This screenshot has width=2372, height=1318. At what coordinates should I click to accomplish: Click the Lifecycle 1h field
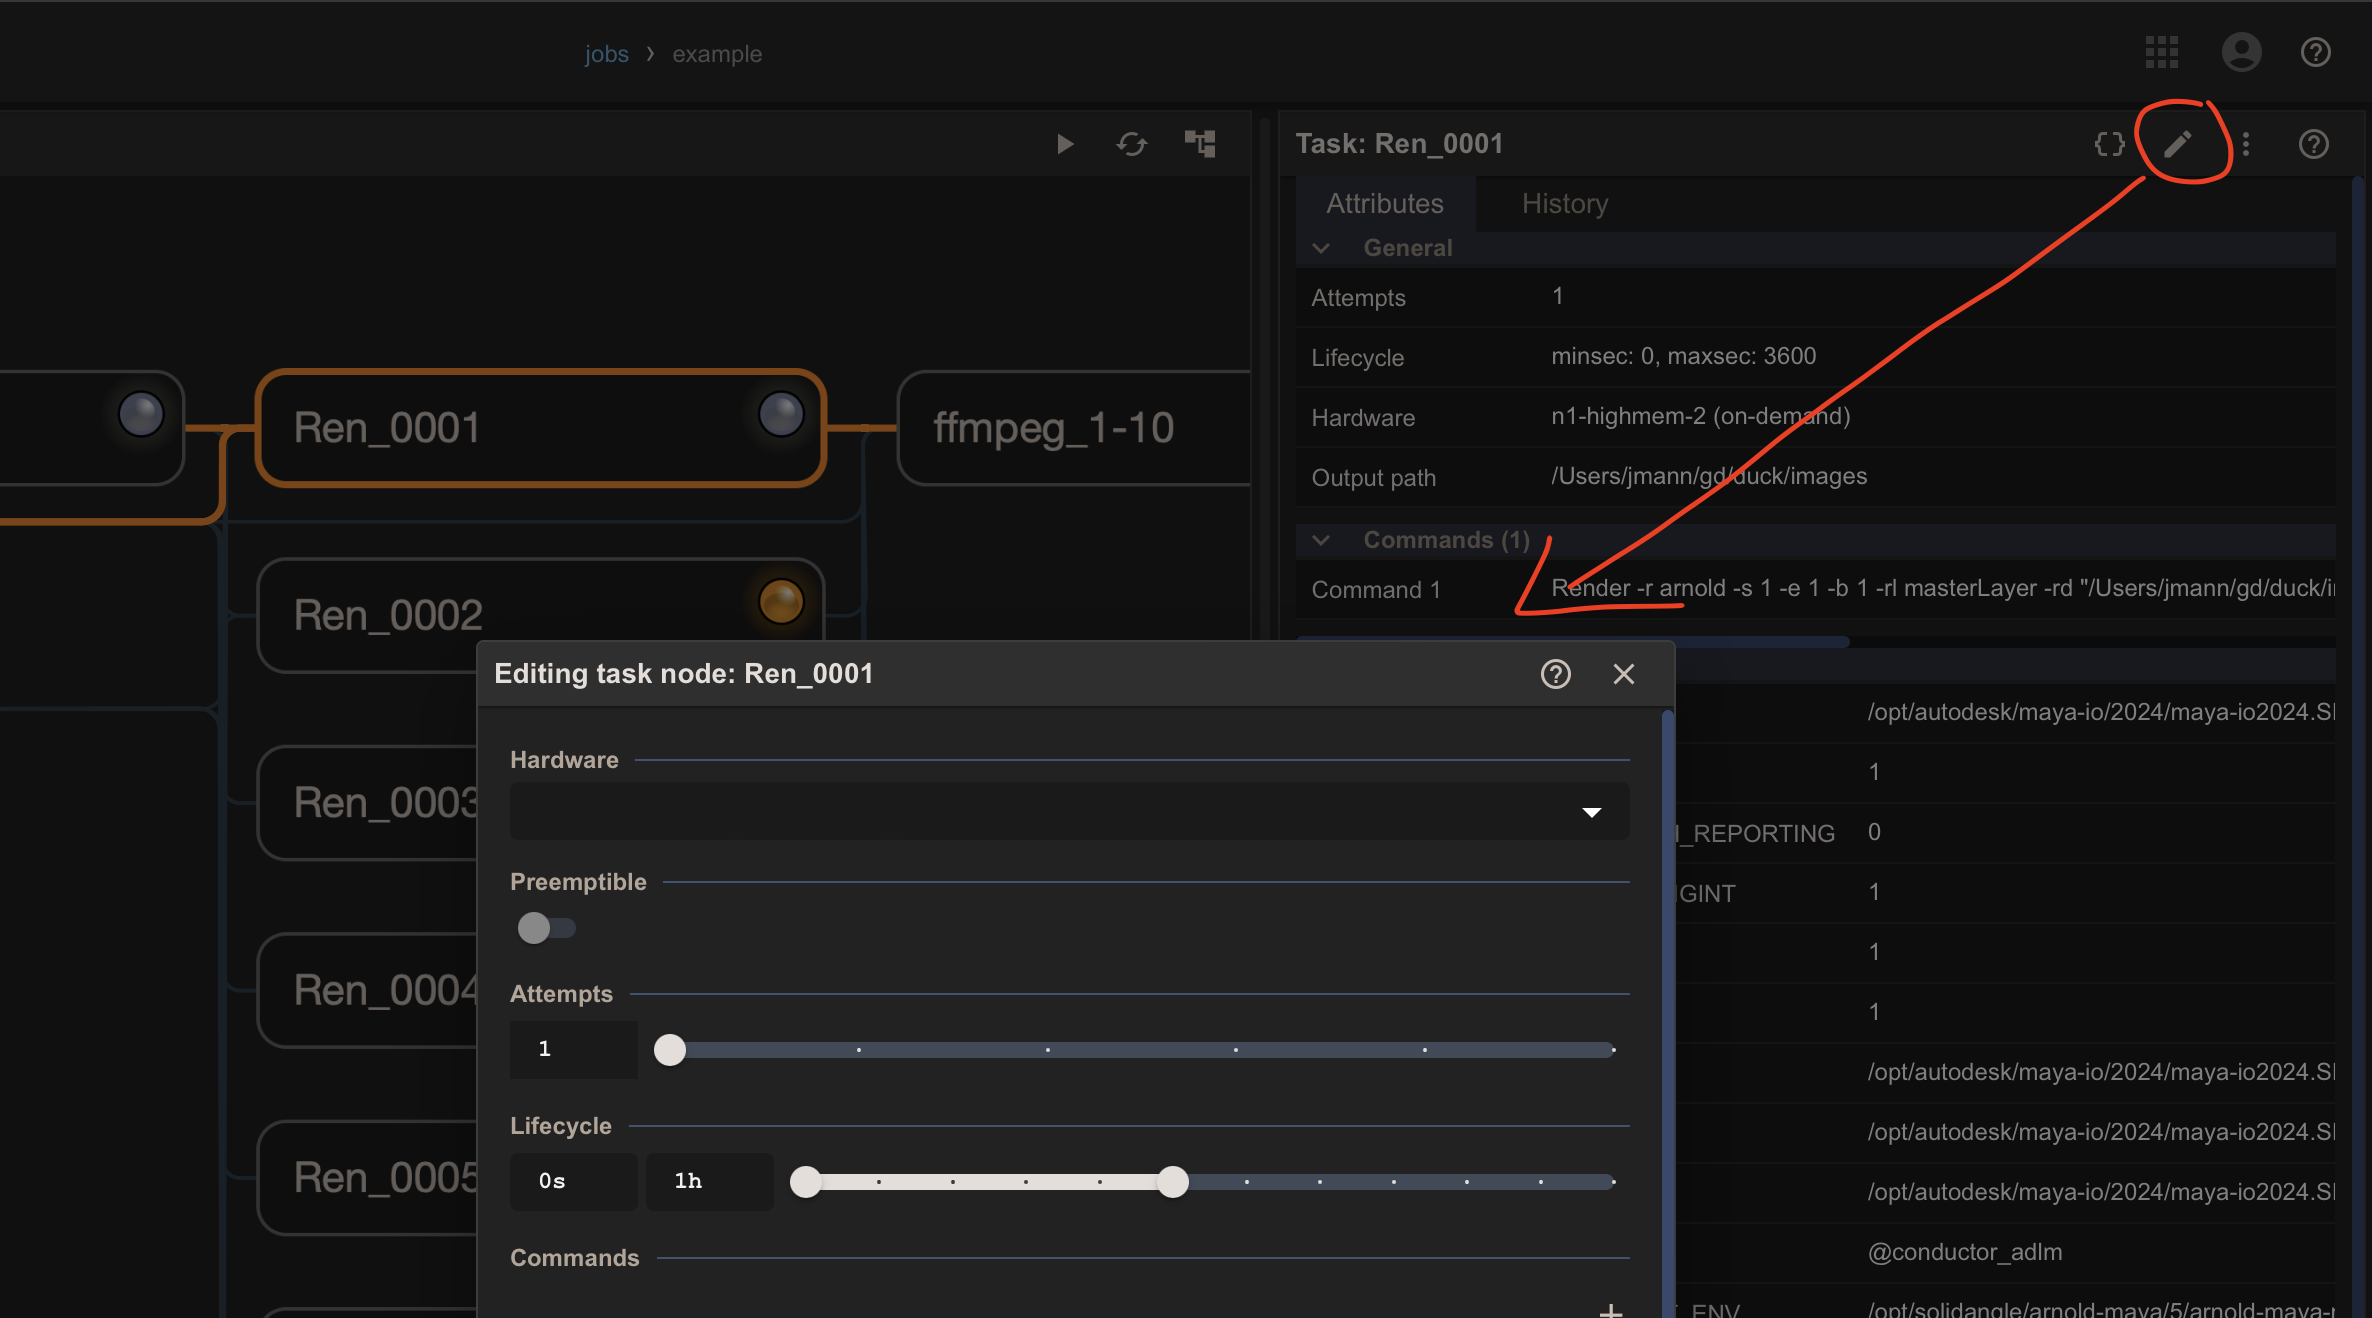(x=710, y=1182)
